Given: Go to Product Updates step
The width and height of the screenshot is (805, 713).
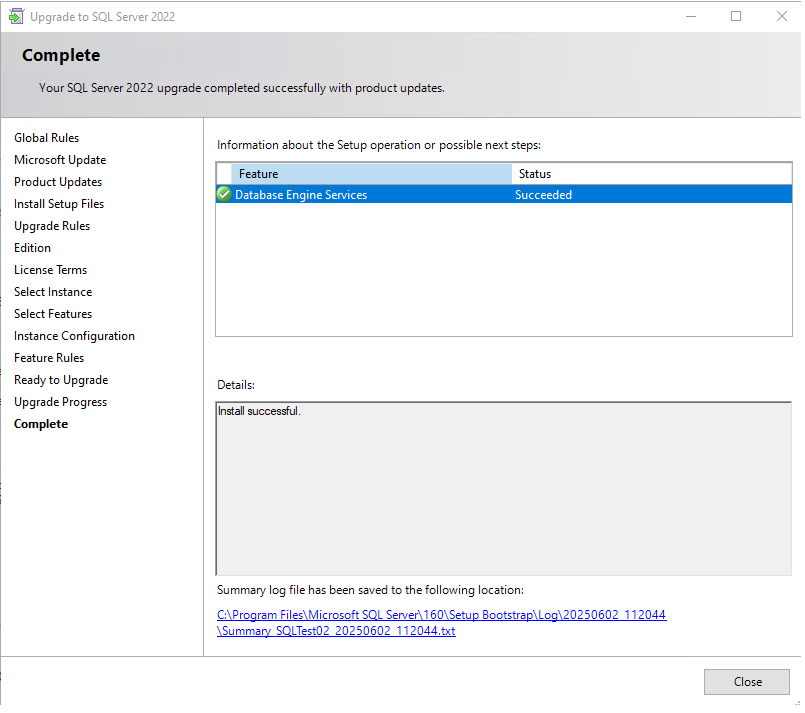Looking at the screenshot, I should pyautogui.click(x=58, y=182).
